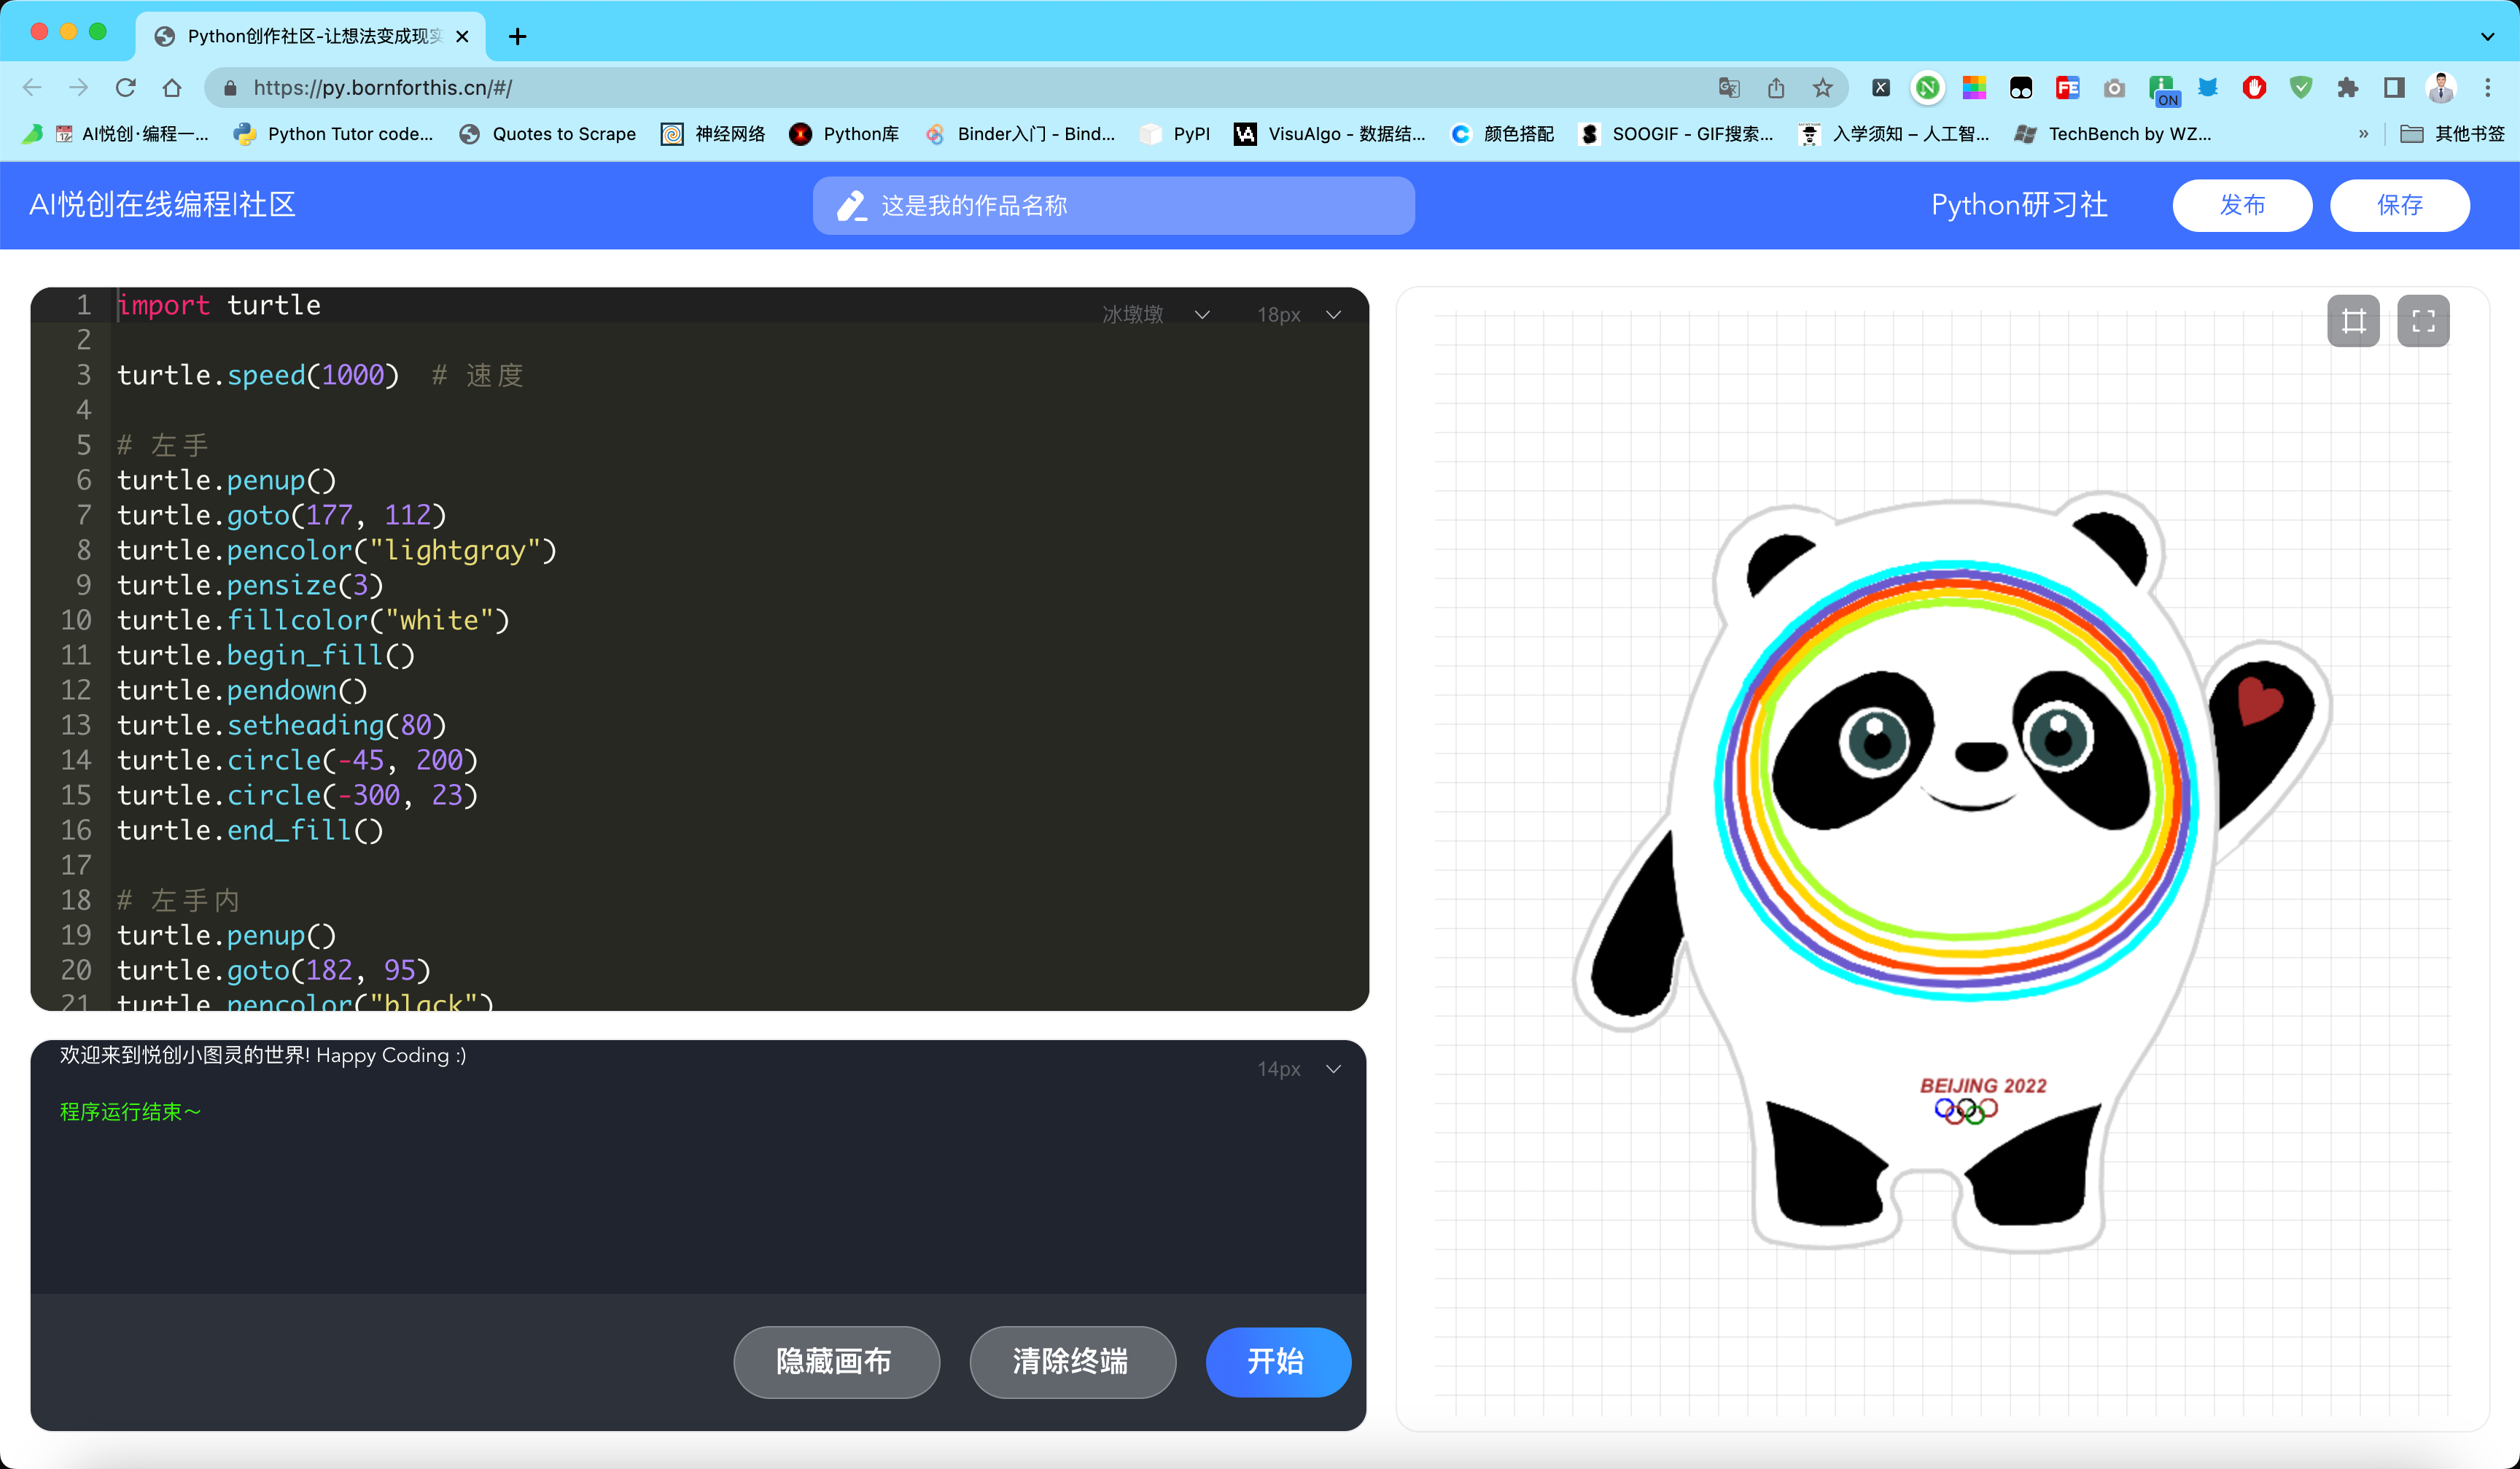Click the share icon in address bar
This screenshot has width=2520, height=1469.
pyautogui.click(x=1776, y=88)
